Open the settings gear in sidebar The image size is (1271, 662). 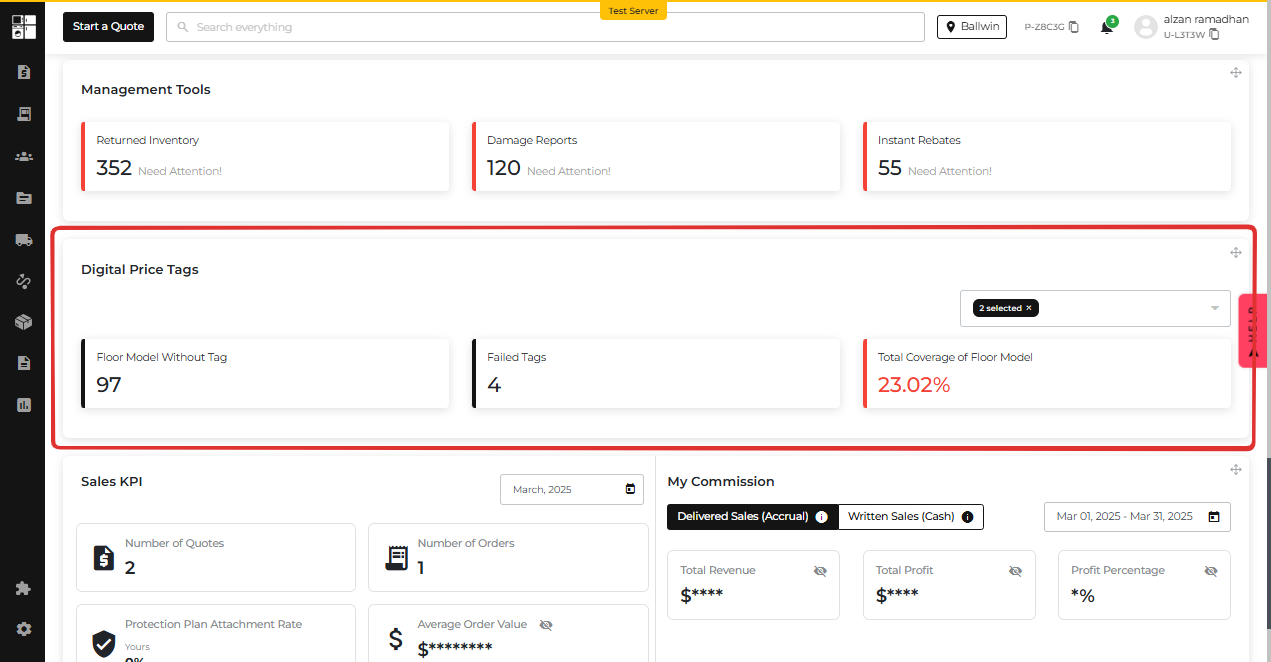tap(23, 629)
